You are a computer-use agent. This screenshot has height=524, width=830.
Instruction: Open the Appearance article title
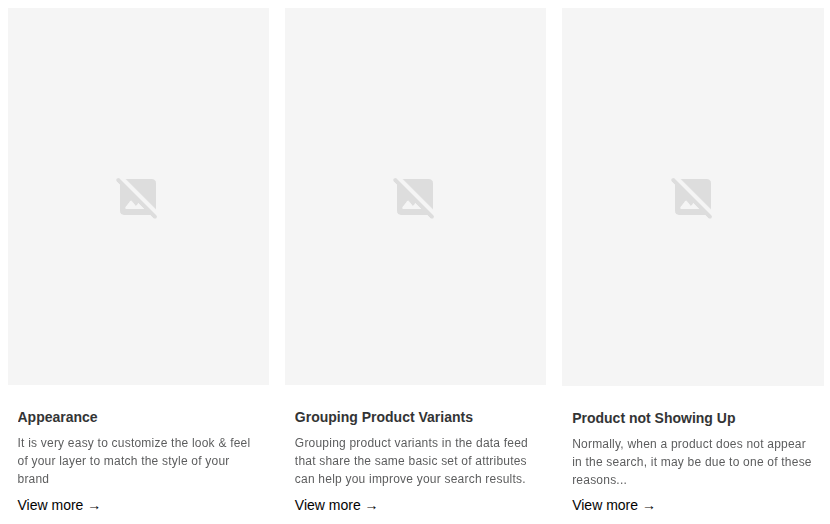[x=57, y=417]
